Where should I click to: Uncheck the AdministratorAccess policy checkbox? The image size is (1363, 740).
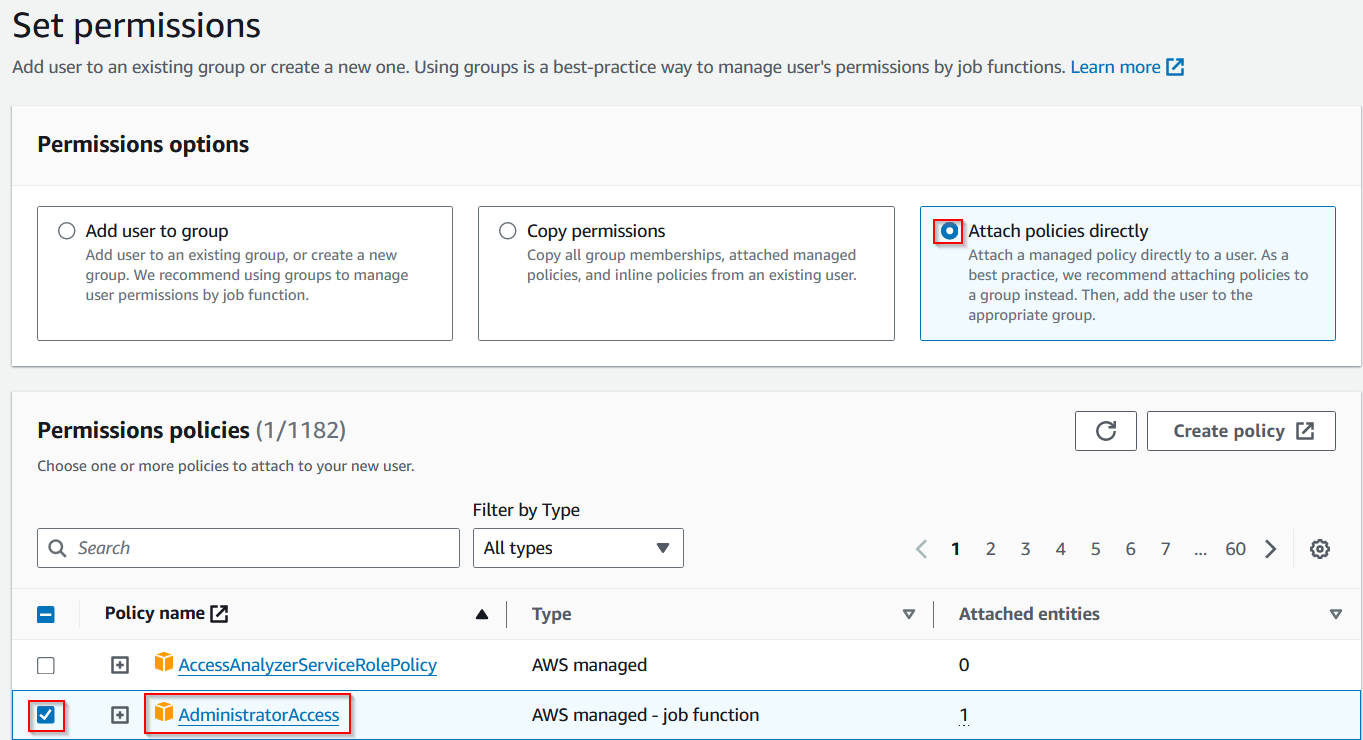(46, 715)
